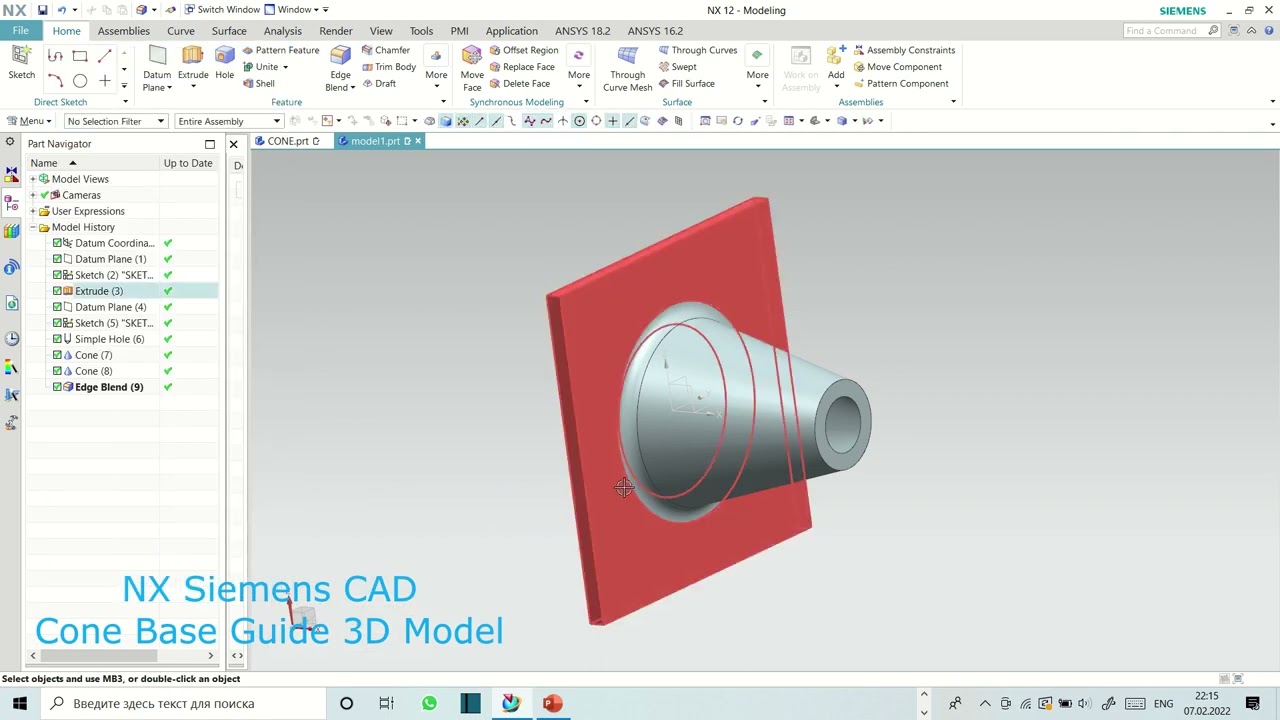Select the circle tool in Direct Sketch

pos(80,81)
